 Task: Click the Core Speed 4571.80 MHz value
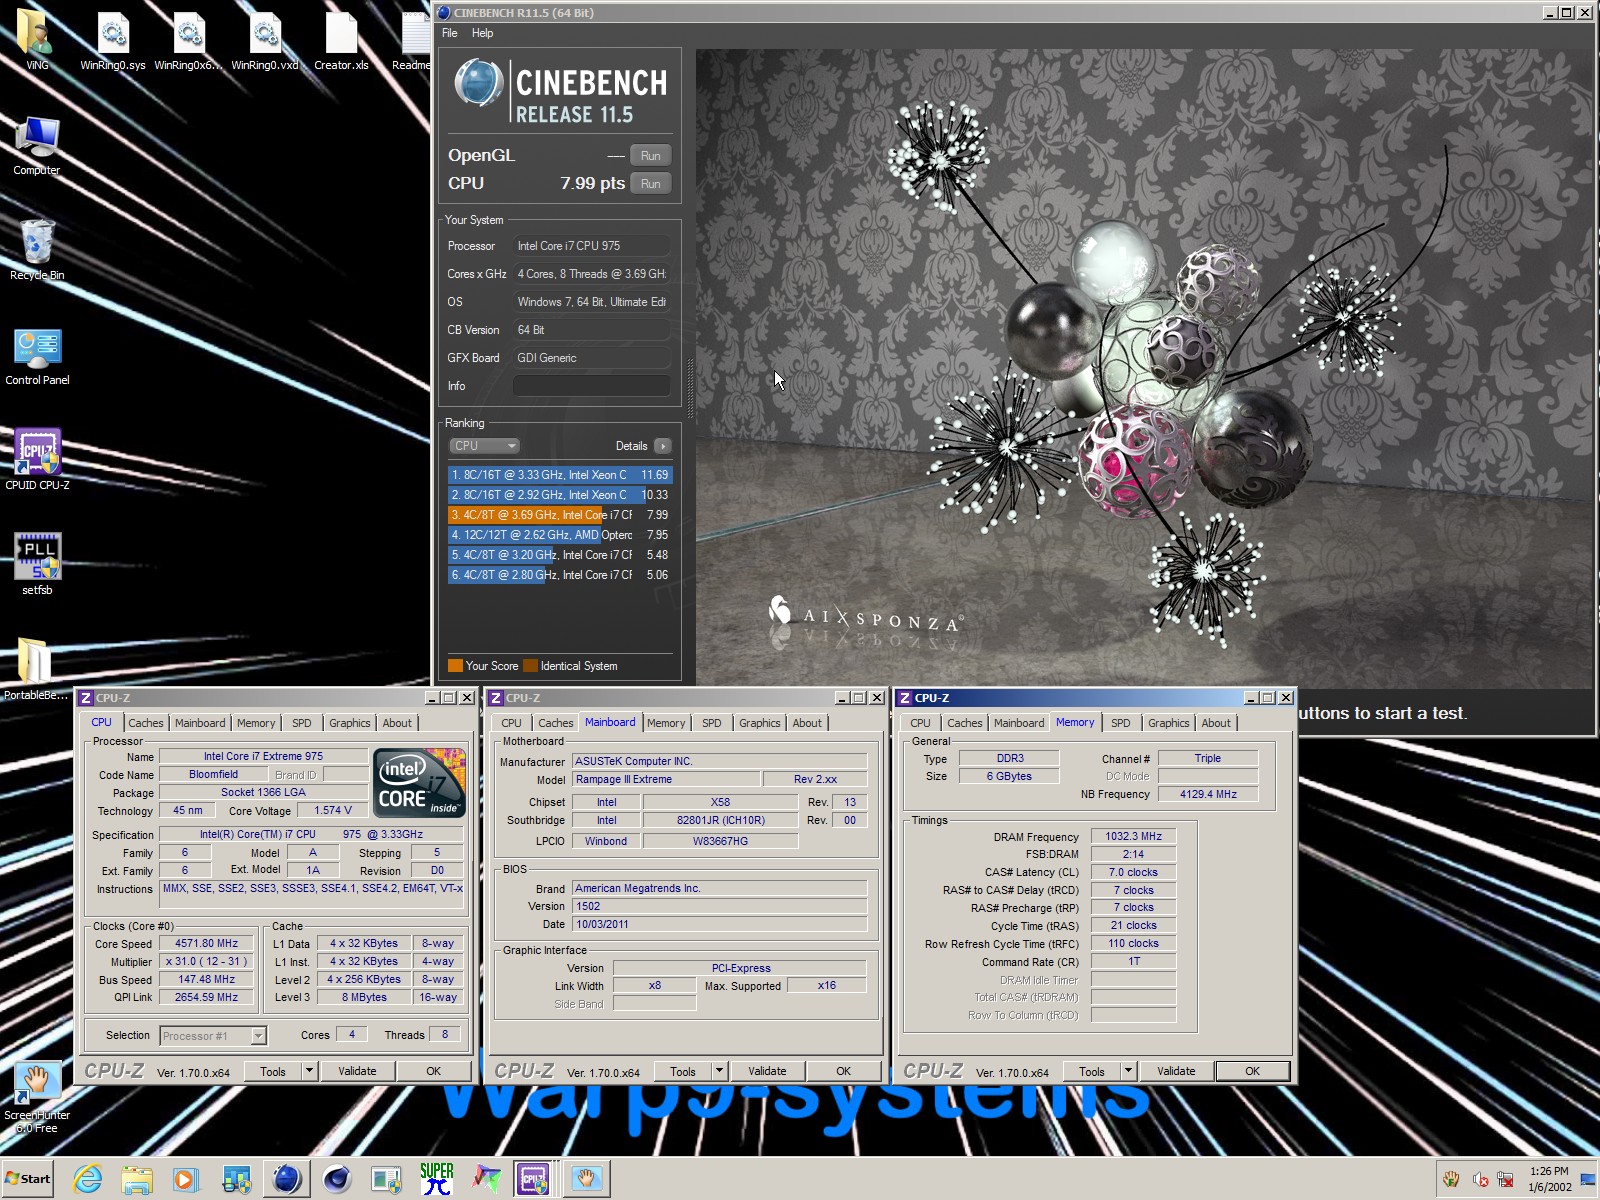click(x=207, y=943)
